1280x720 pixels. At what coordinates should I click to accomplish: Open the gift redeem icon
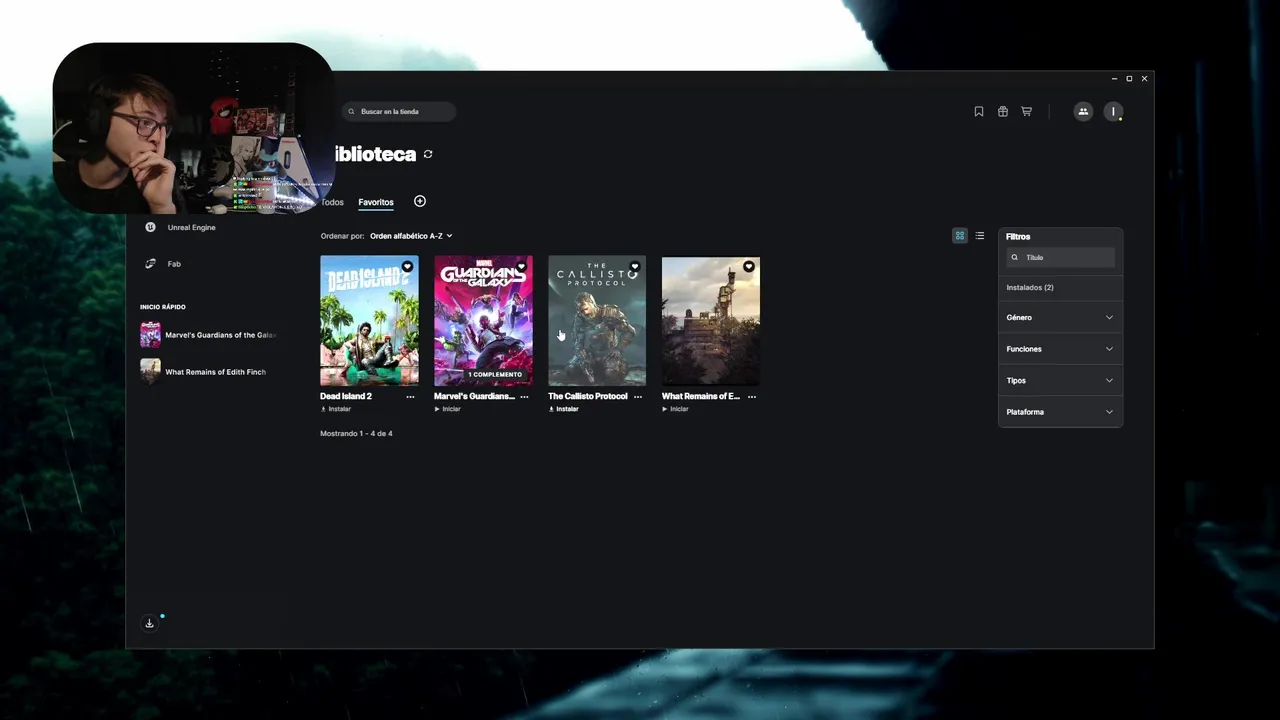click(x=1003, y=112)
